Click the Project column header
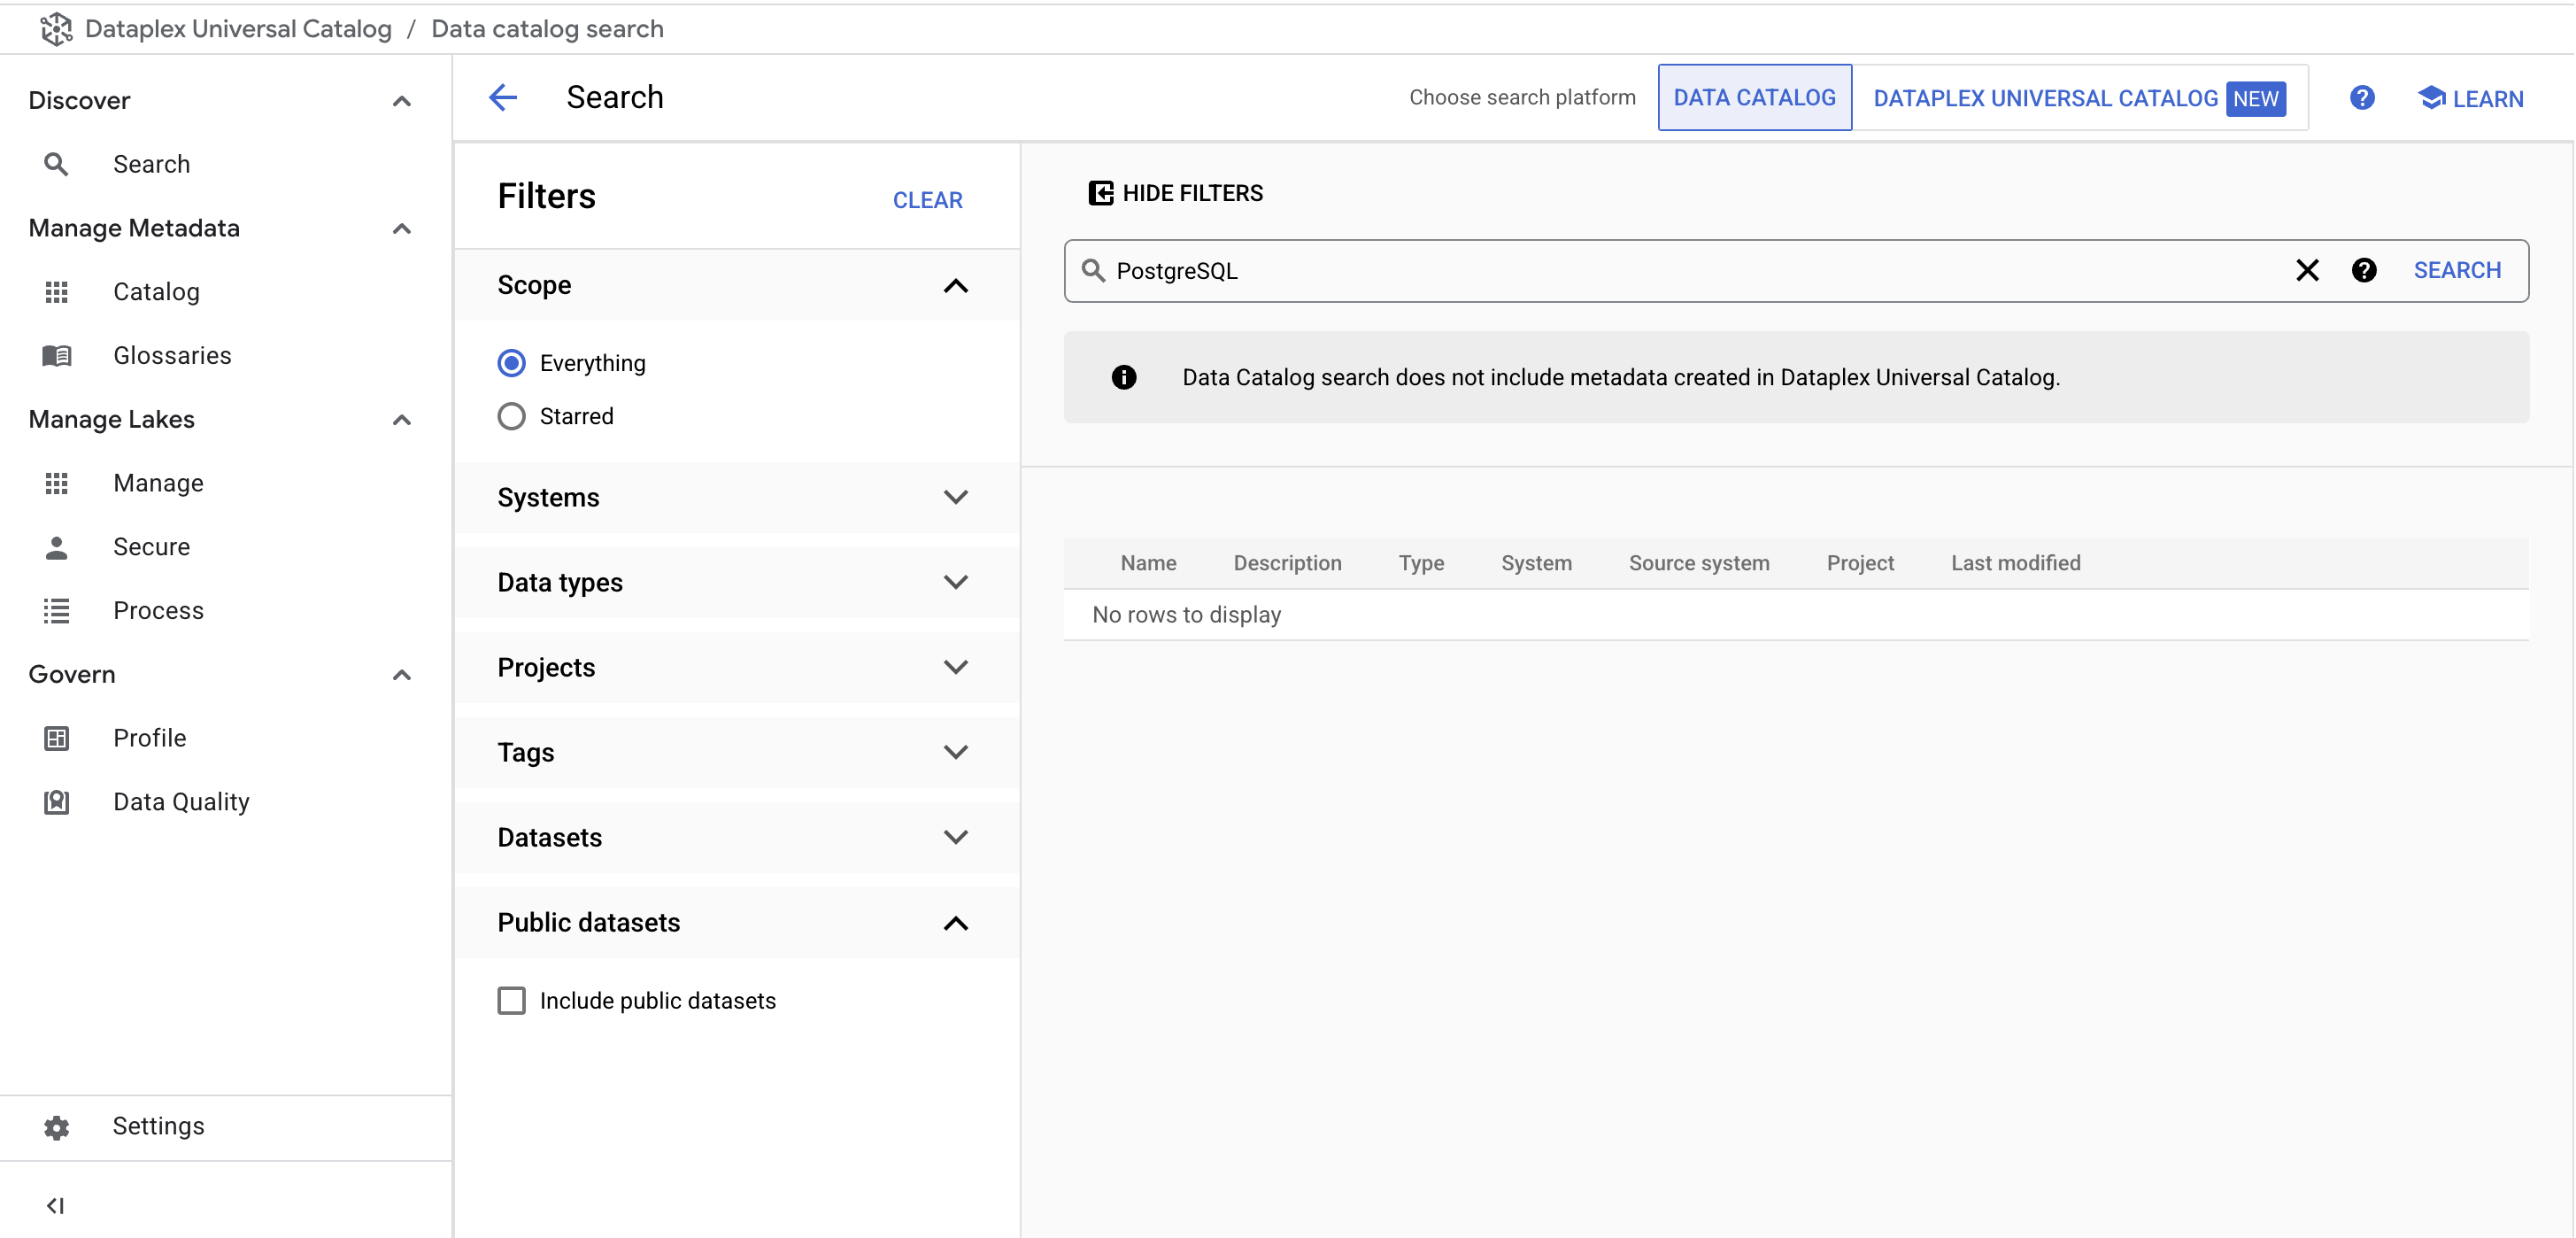 pyautogui.click(x=1860, y=563)
